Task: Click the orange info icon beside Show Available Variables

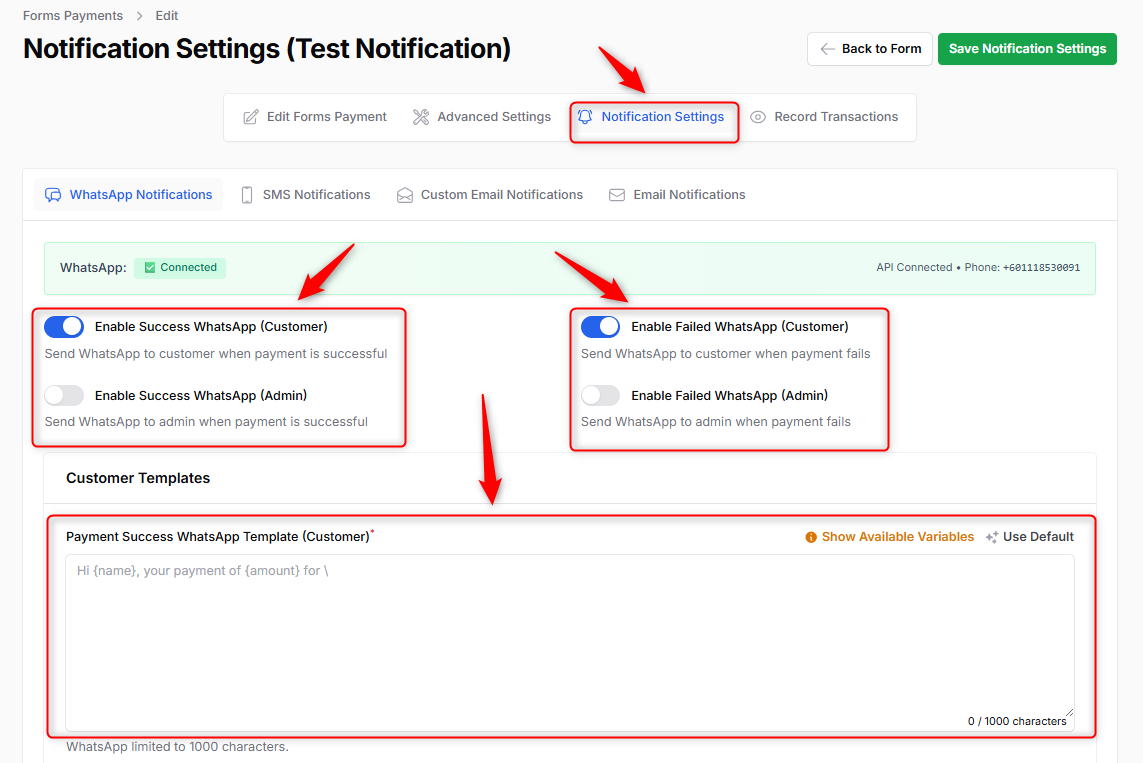Action: pyautogui.click(x=811, y=537)
